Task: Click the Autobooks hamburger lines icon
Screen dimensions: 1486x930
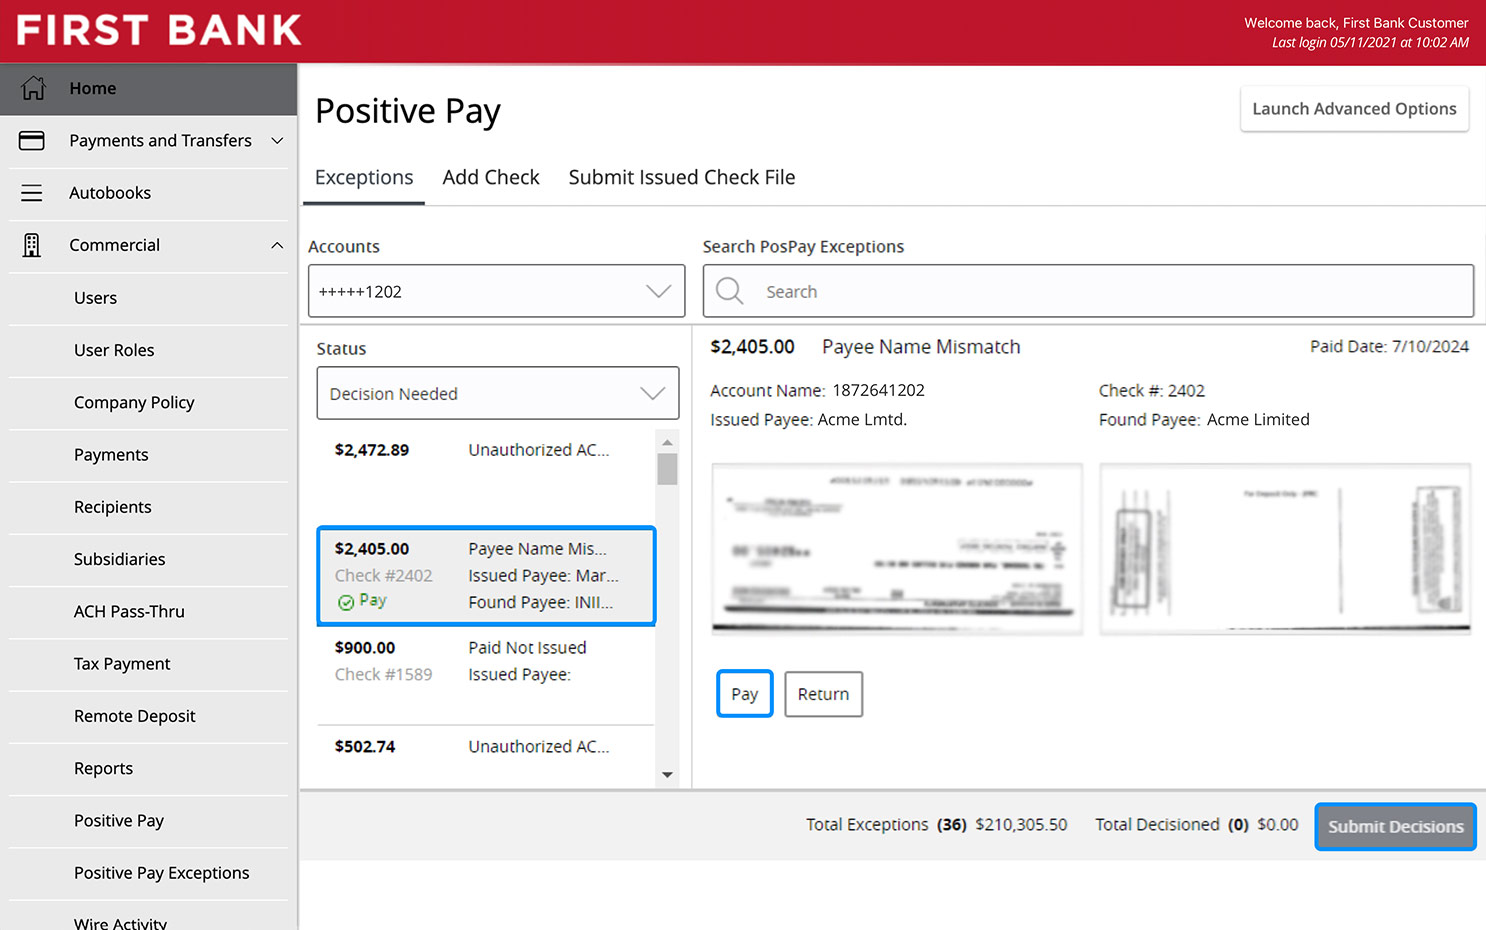Action: tap(32, 193)
